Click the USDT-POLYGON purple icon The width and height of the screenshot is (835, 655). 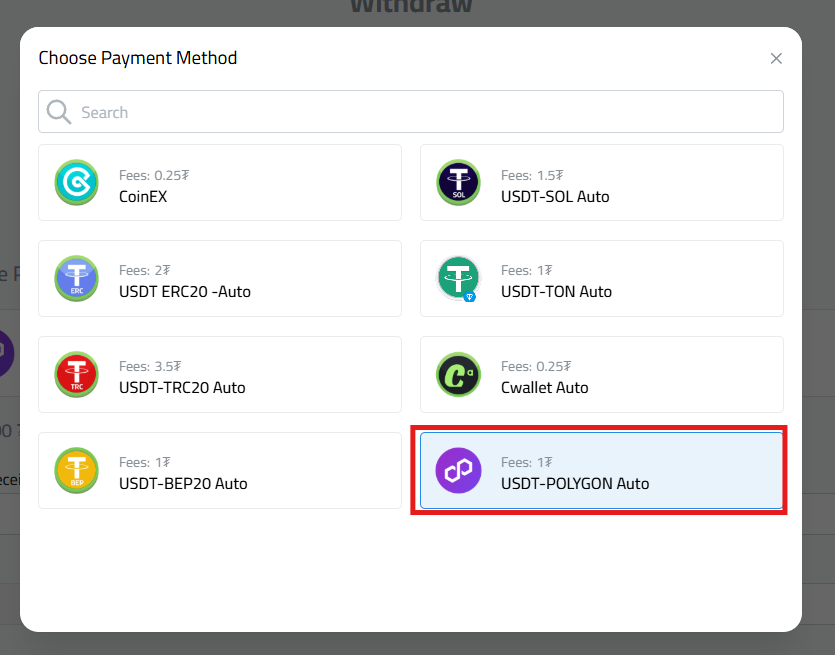pos(458,470)
